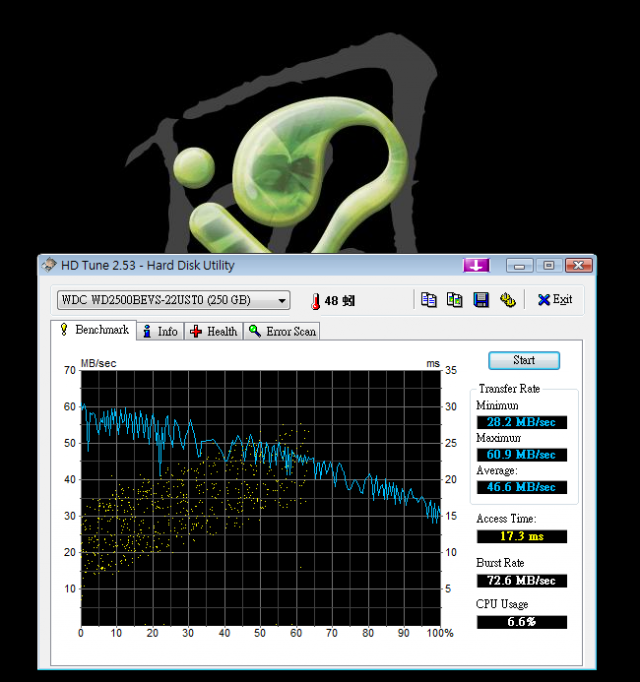Select the average value 46.6 MB/sec
Screen dimensions: 640x682
pyautogui.click(x=522, y=487)
